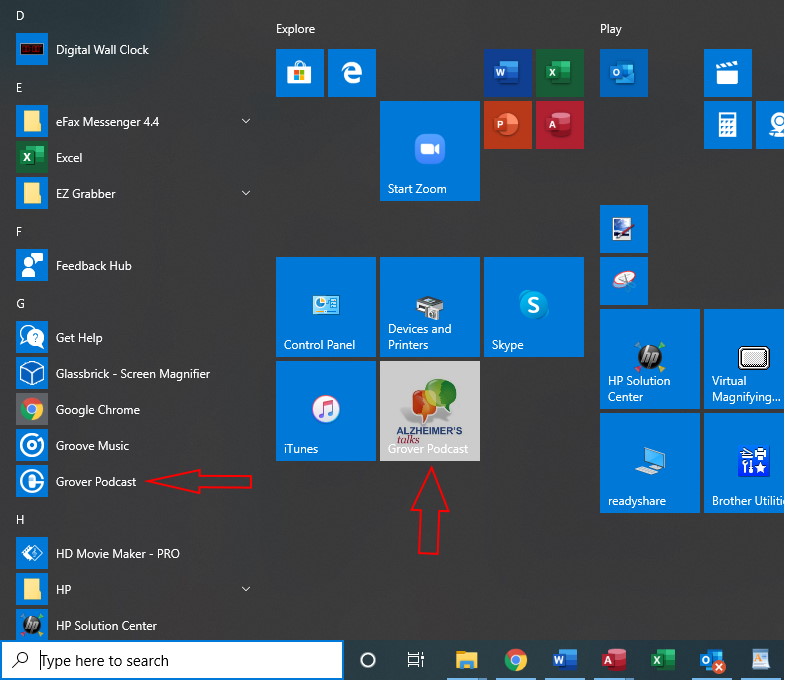Image resolution: width=800 pixels, height=680 pixels.
Task: Open the readyshare tile
Action: (x=649, y=463)
